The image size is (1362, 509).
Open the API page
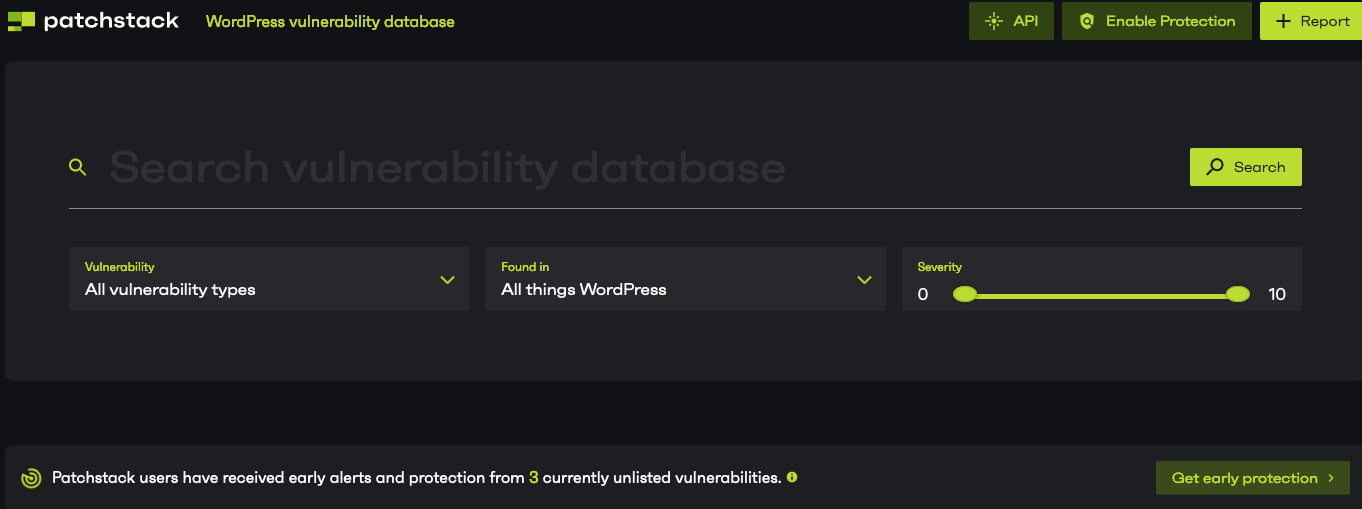pyautogui.click(x=1011, y=21)
